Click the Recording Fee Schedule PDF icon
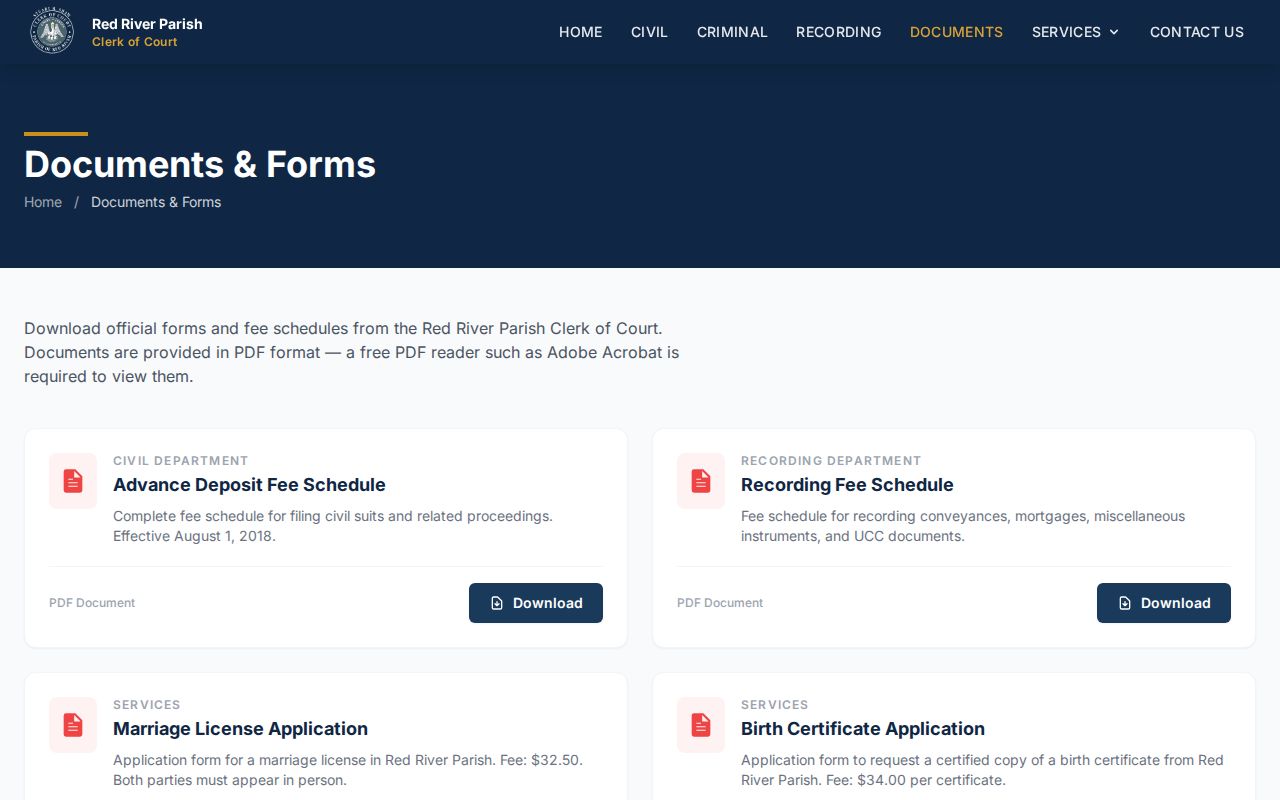 click(x=701, y=481)
